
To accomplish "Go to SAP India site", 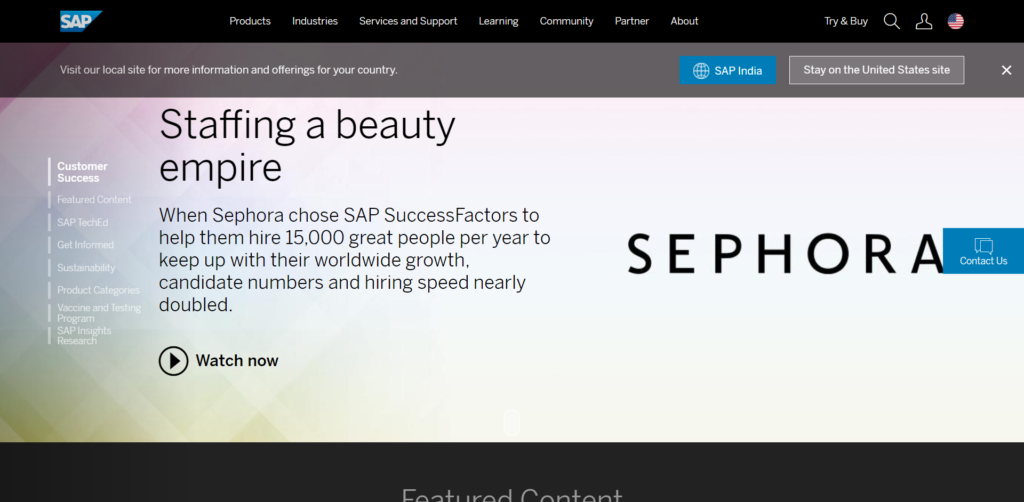I will click(728, 71).
